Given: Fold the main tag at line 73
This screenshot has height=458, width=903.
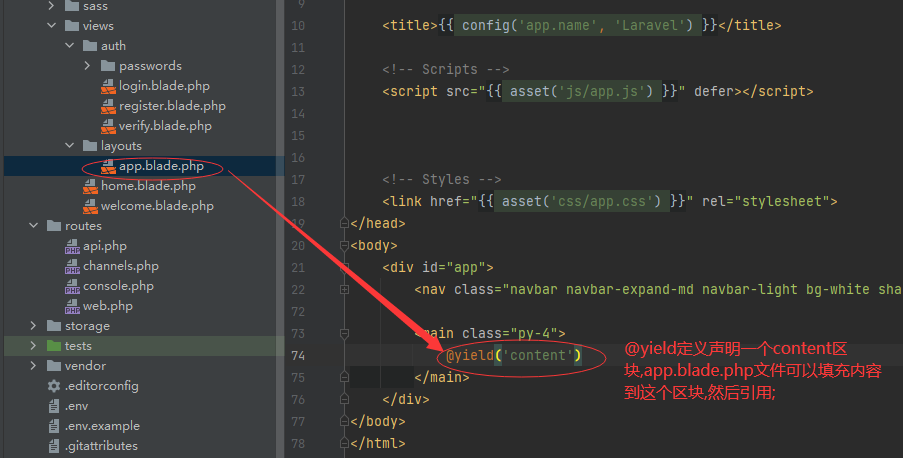Looking at the screenshot, I should (344, 334).
